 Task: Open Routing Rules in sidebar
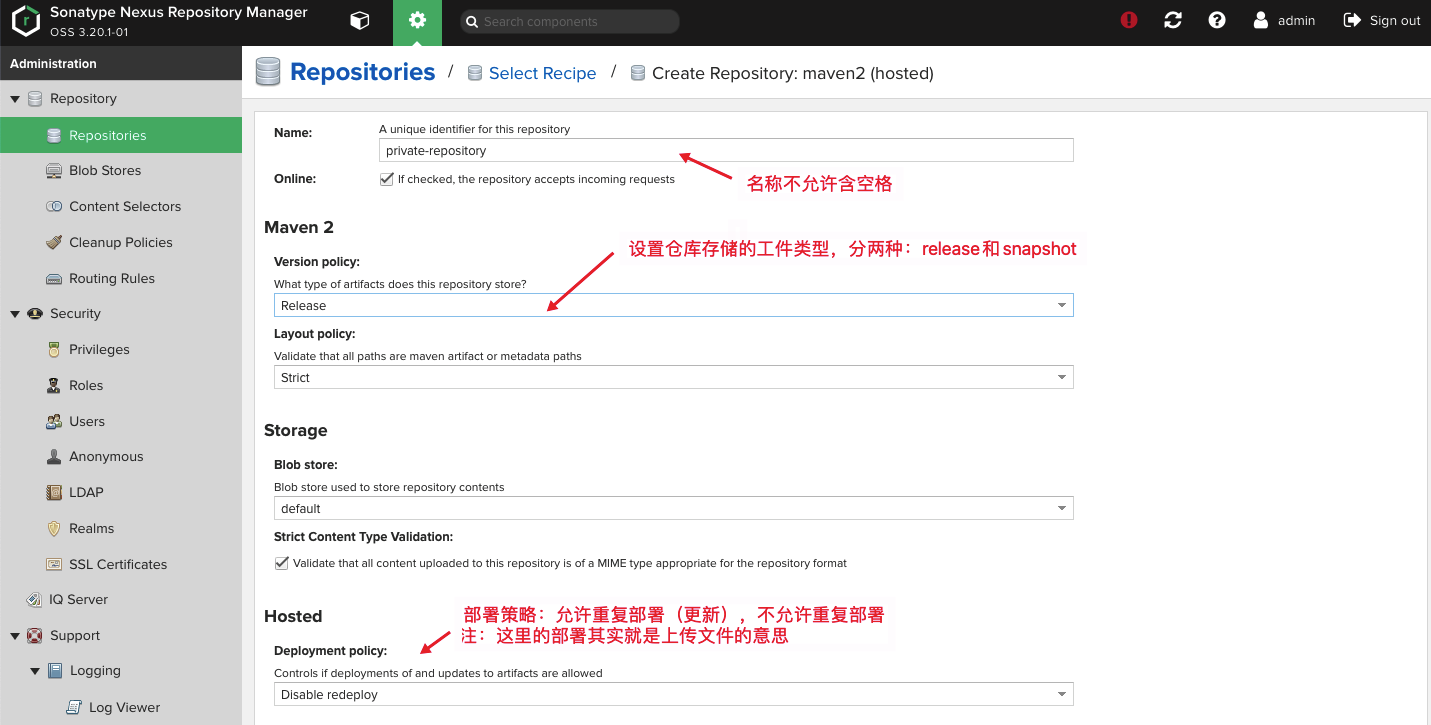(112, 279)
